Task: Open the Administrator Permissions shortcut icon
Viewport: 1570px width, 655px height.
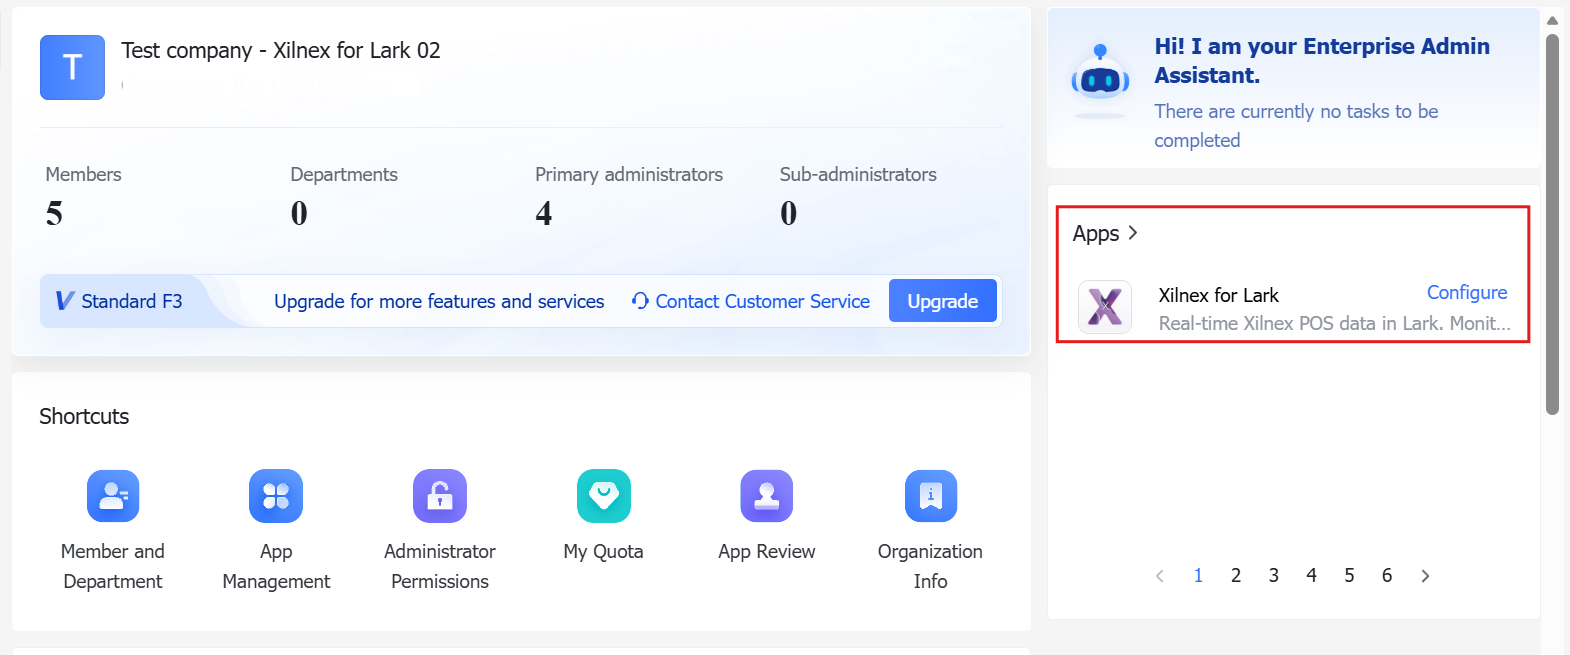Action: [440, 496]
